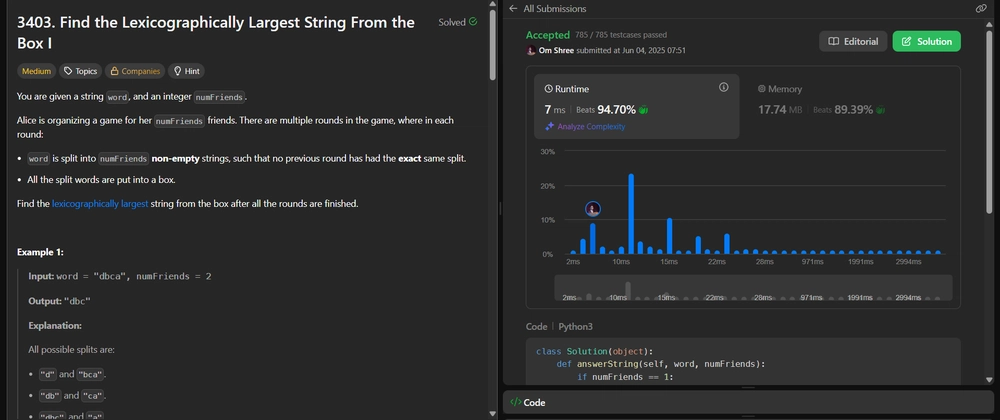Click the clock icon beside Runtime
This screenshot has width=1000, height=420.
tap(548, 89)
